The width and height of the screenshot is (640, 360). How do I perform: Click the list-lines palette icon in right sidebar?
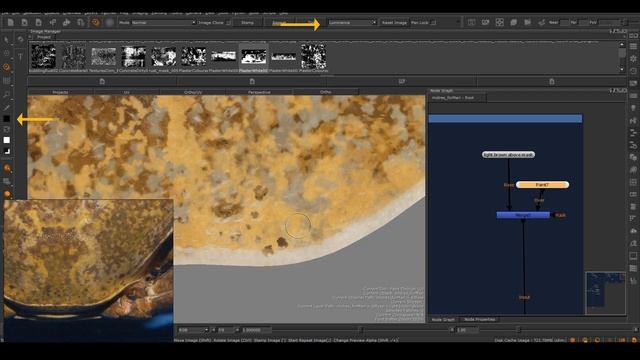[633, 47]
